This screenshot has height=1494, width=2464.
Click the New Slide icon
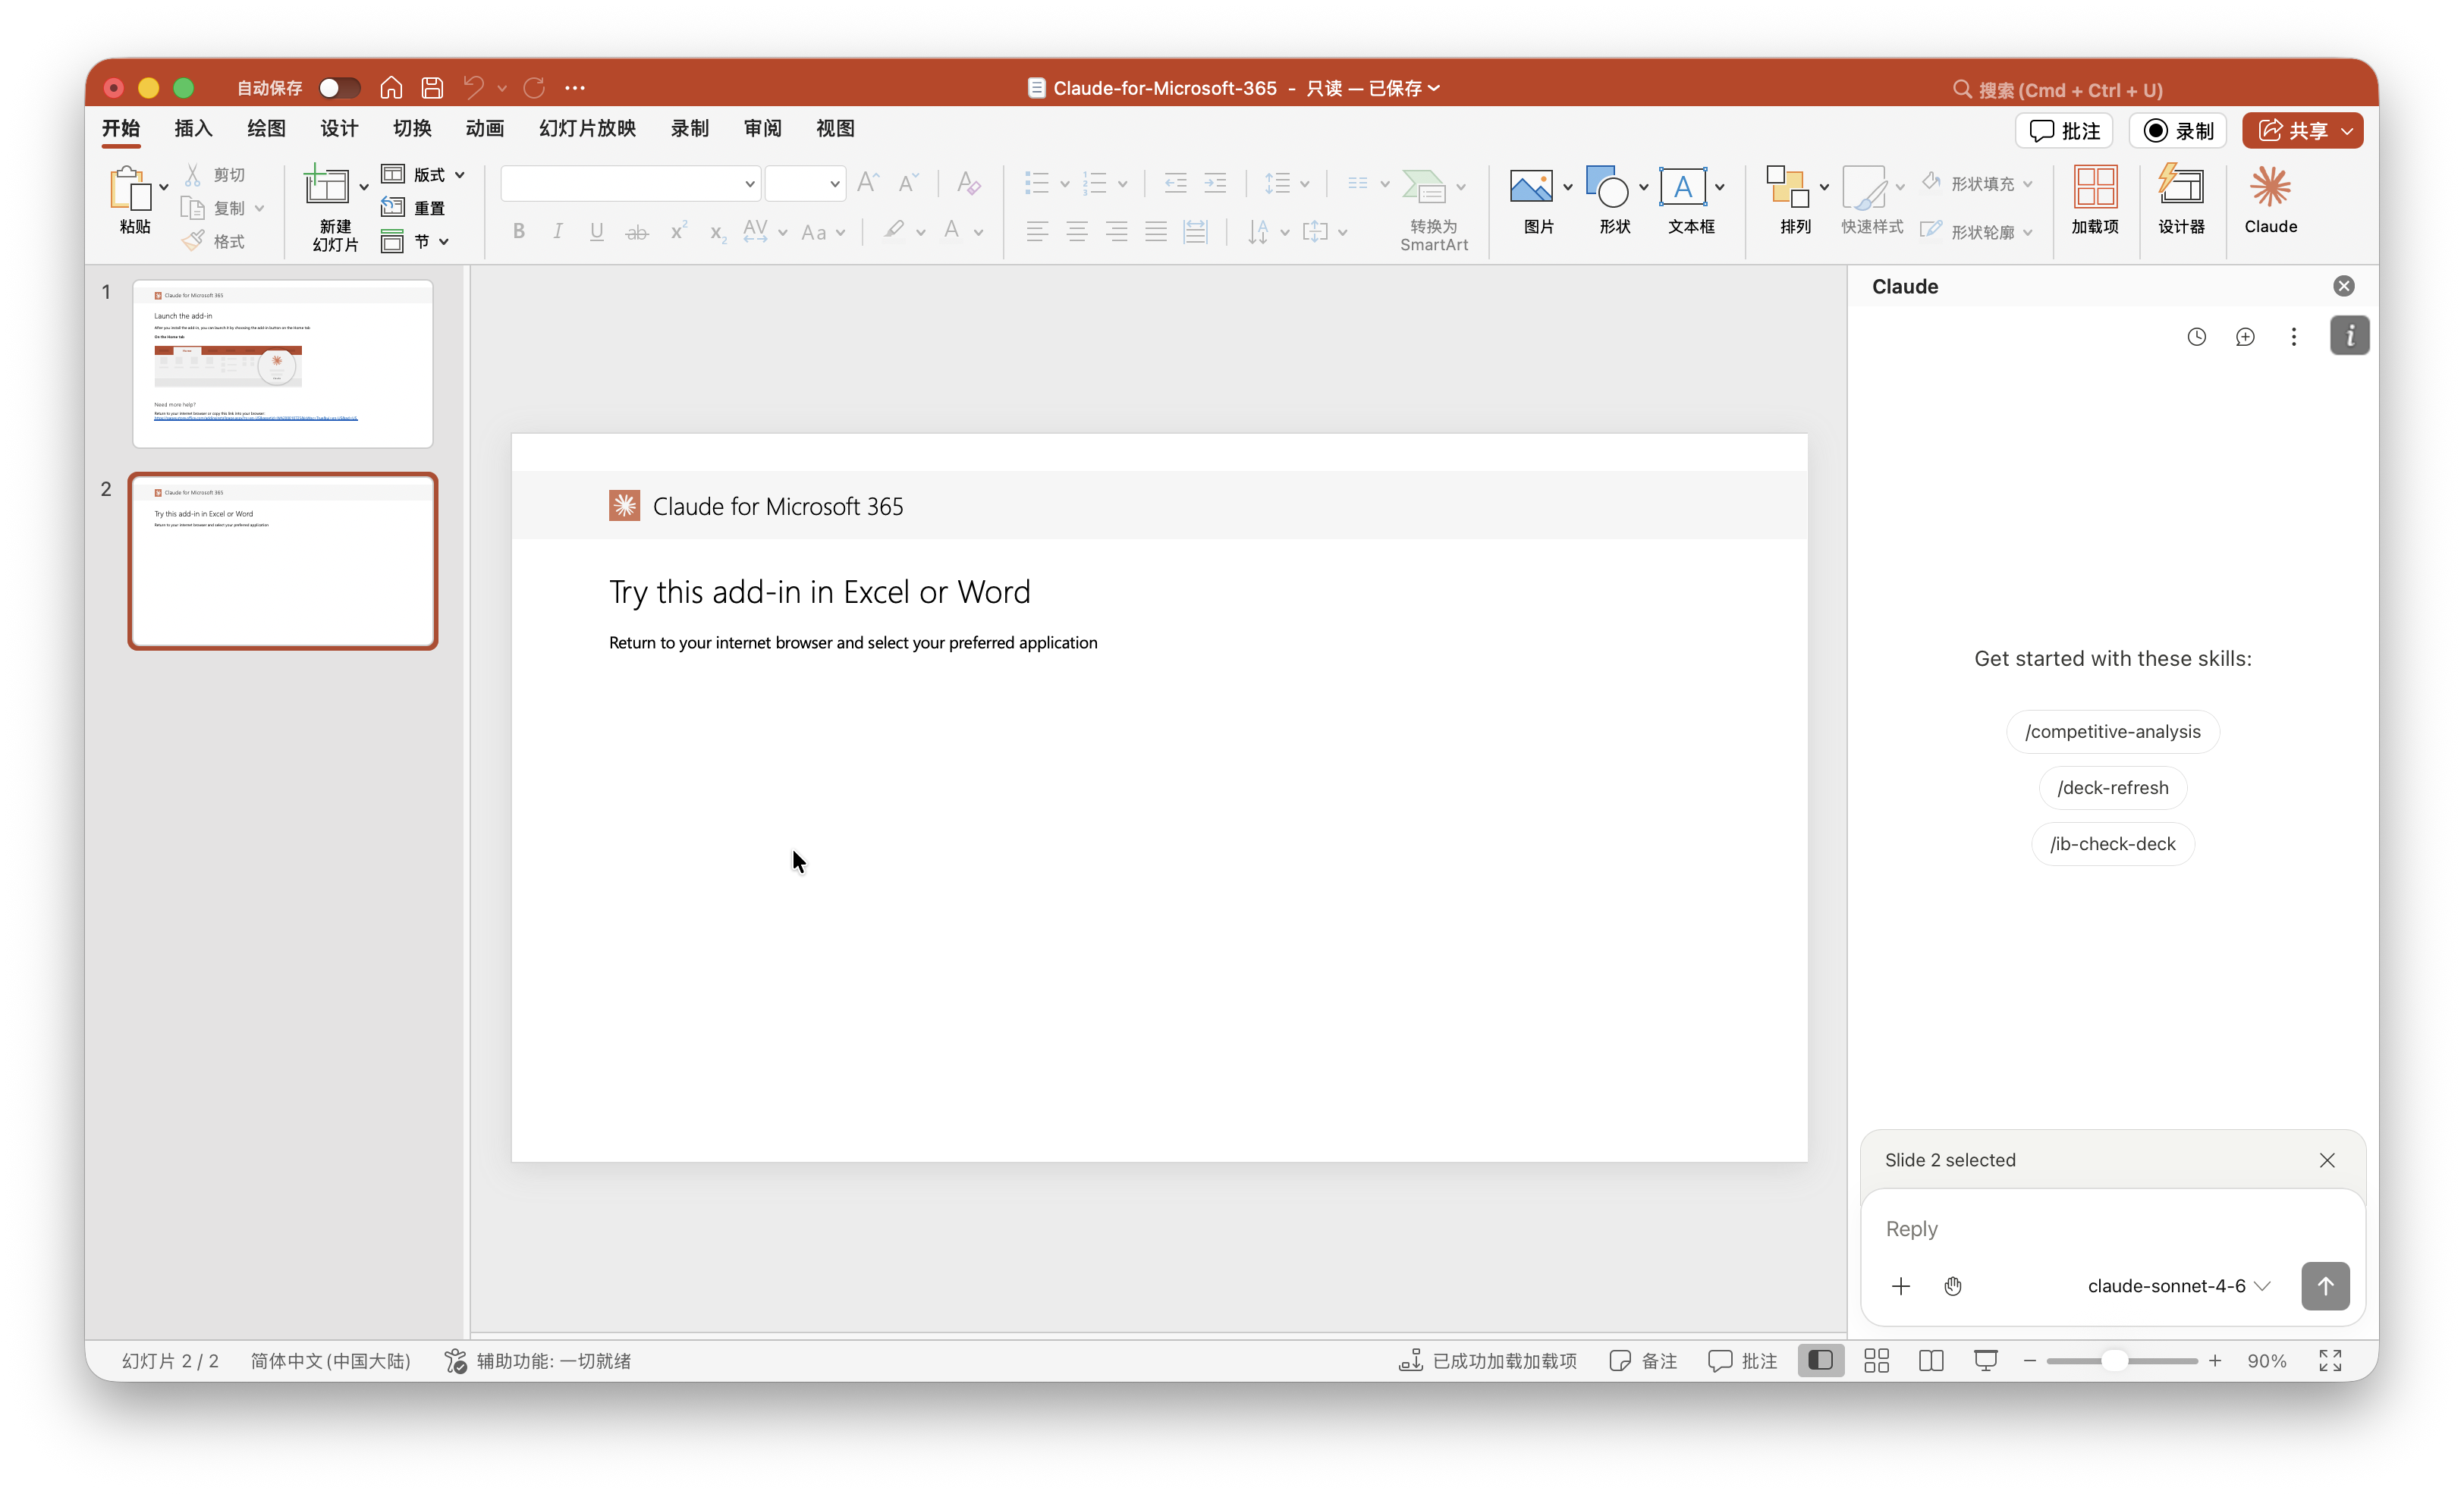pos(327,186)
